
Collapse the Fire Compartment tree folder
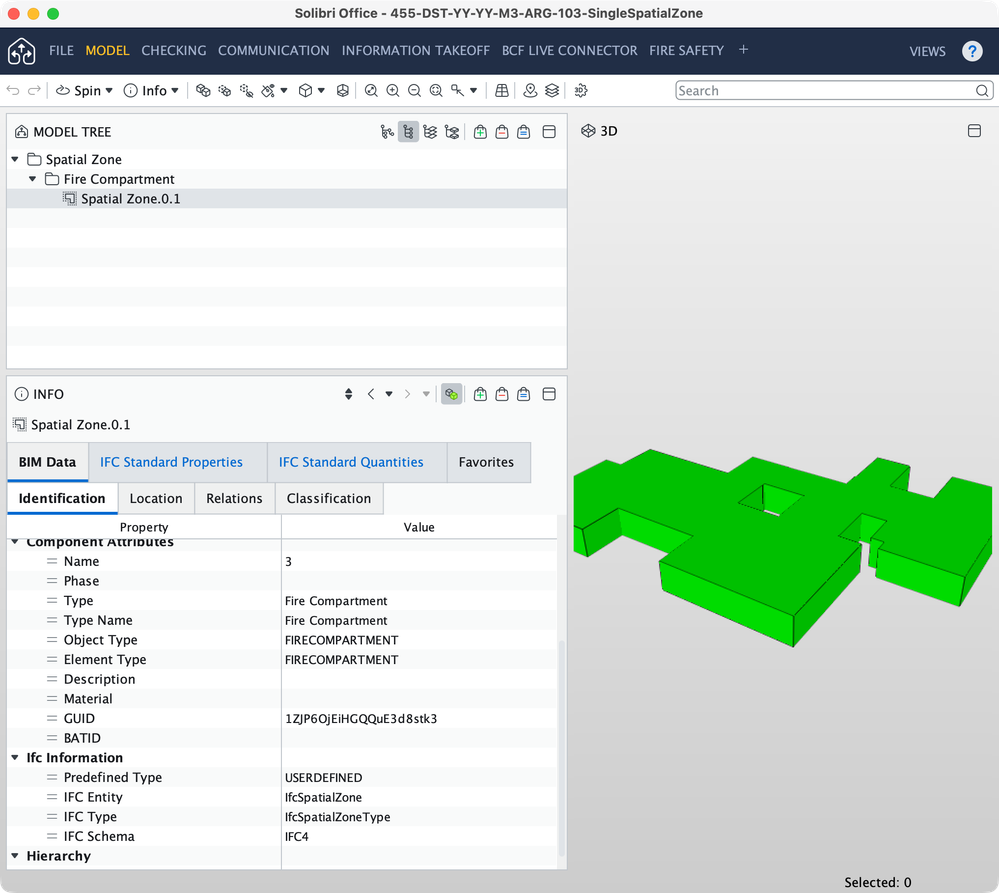click(x=33, y=179)
